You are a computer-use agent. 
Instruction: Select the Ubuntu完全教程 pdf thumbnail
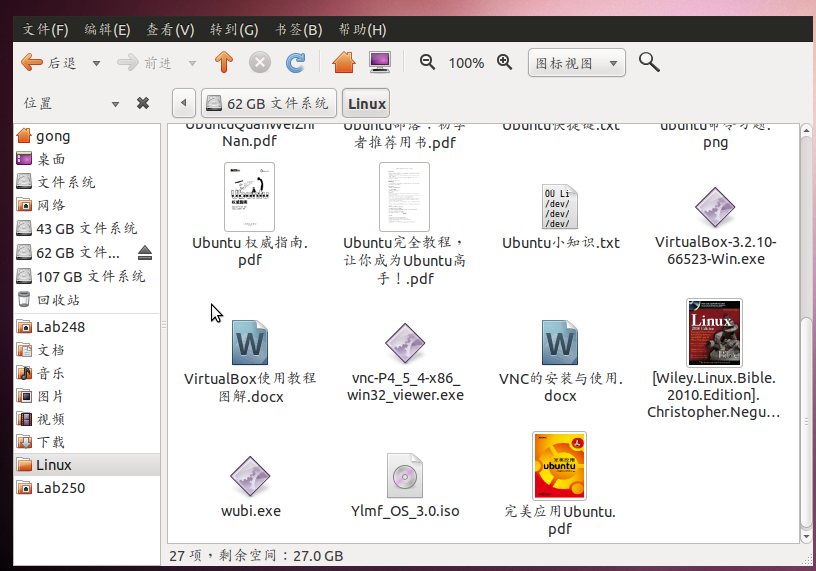[404, 197]
